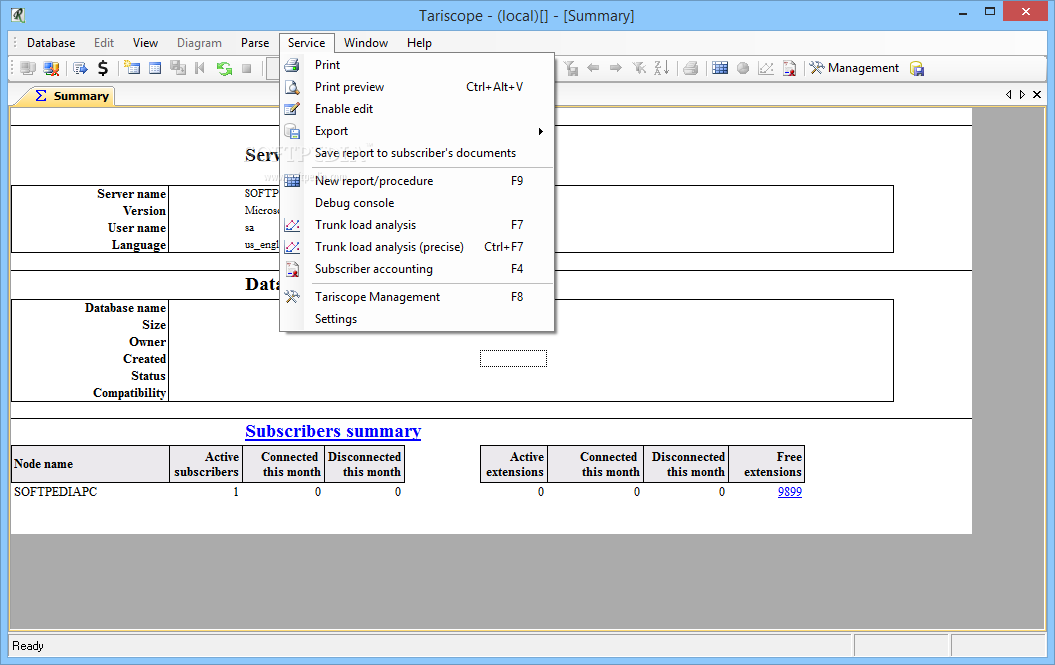Click the filter with save icon in toolbar

pyautogui.click(x=571, y=68)
